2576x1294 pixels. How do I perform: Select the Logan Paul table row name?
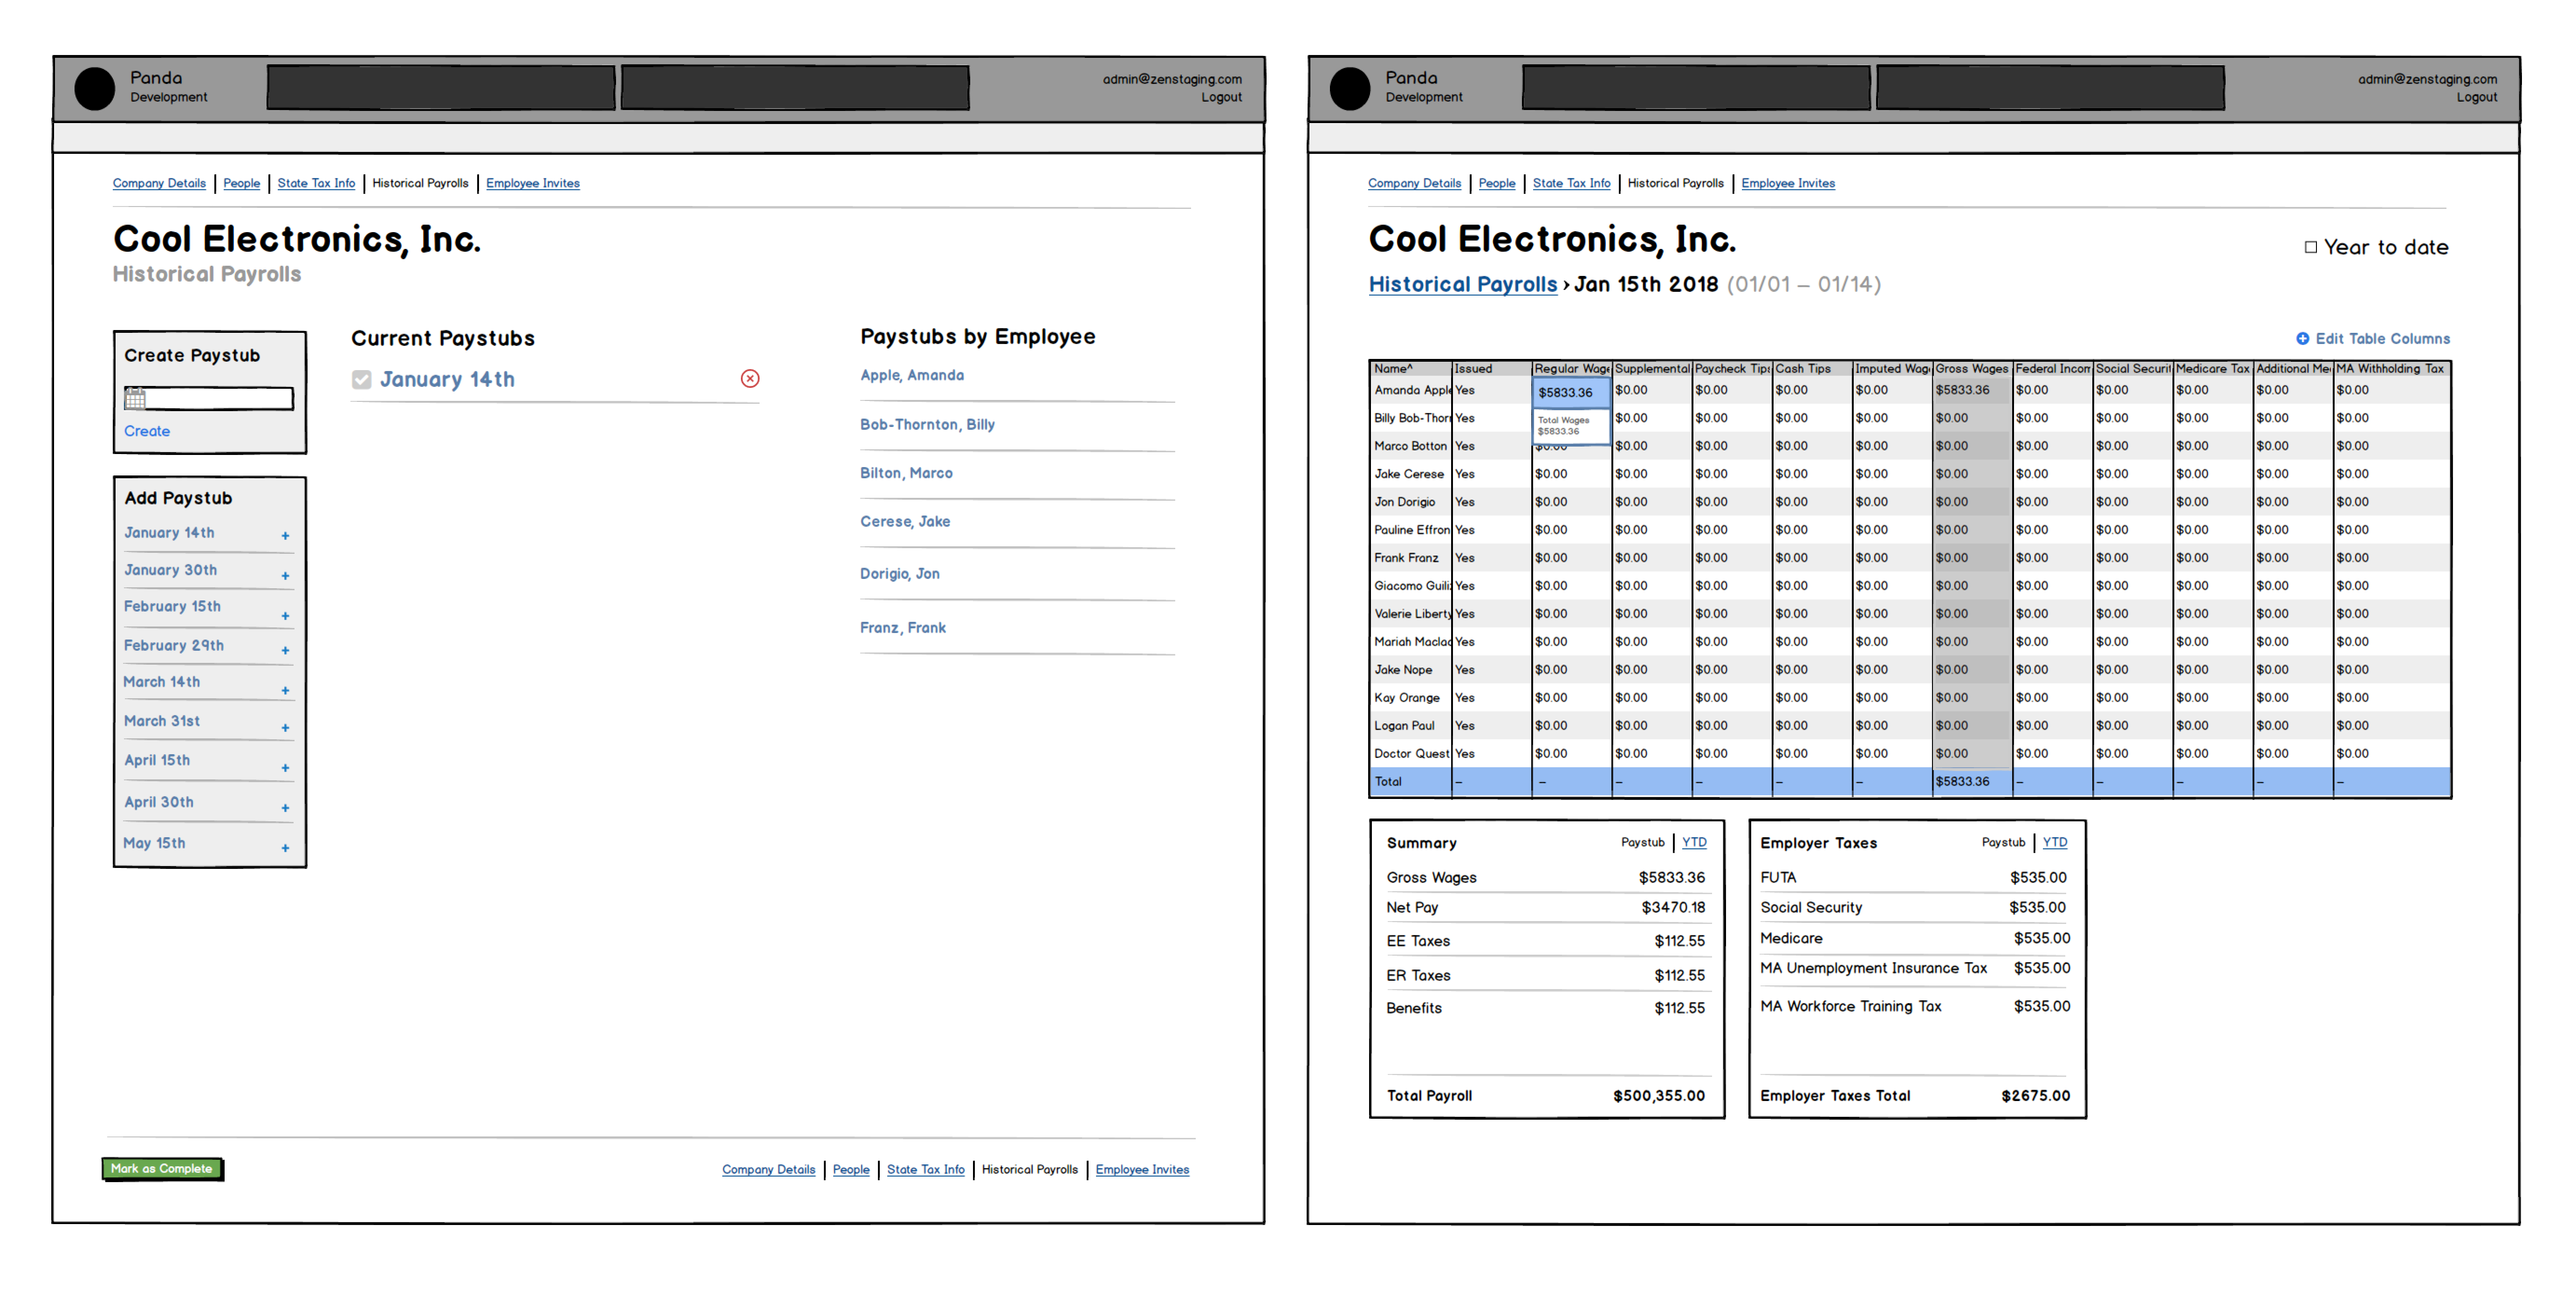pos(1404,726)
